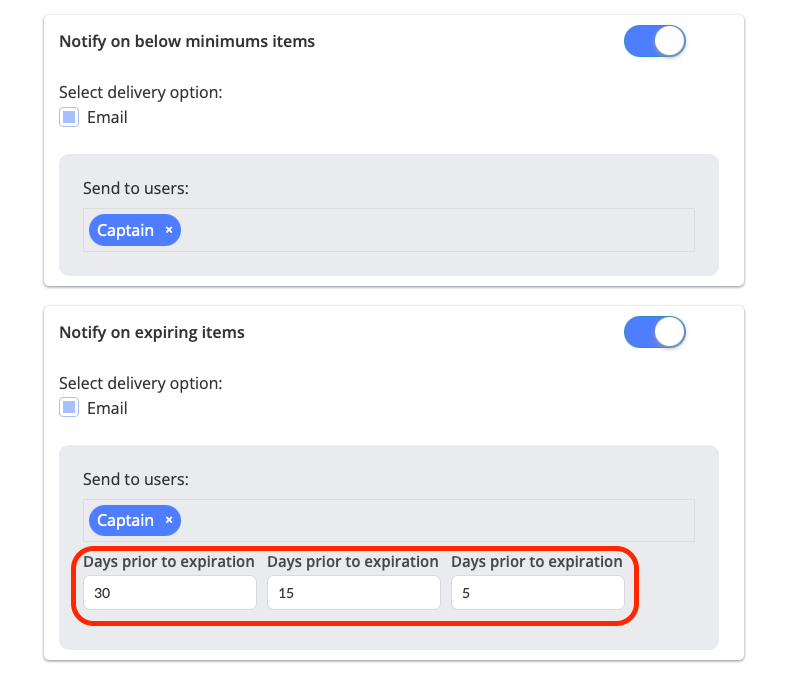This screenshot has width=792, height=673.
Task: Click 'Select delivery option:' under below minimums
Action: [x=140, y=92]
